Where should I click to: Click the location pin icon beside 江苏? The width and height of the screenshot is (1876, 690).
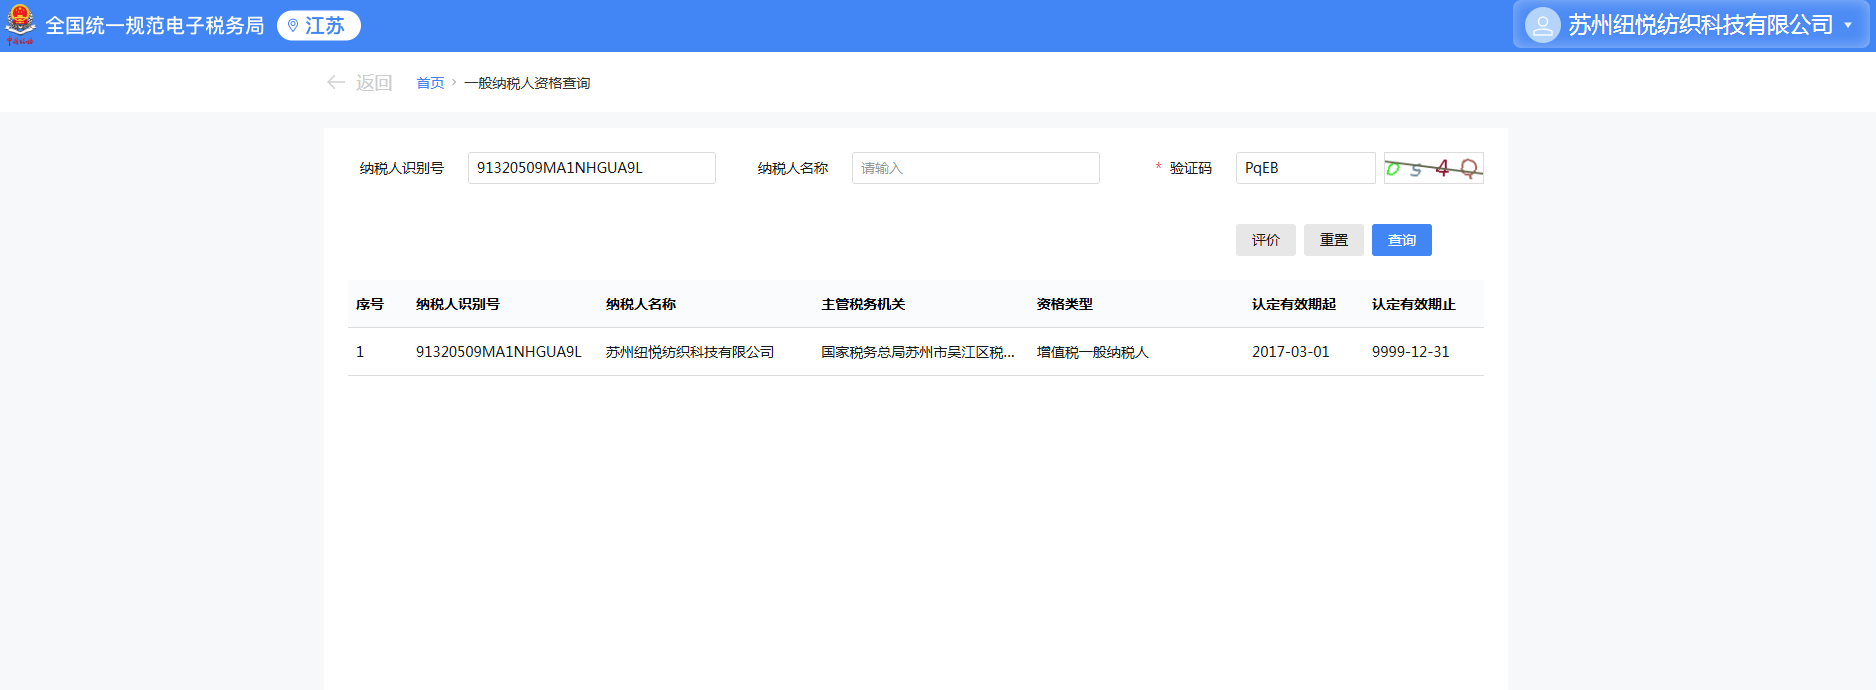tap(293, 26)
